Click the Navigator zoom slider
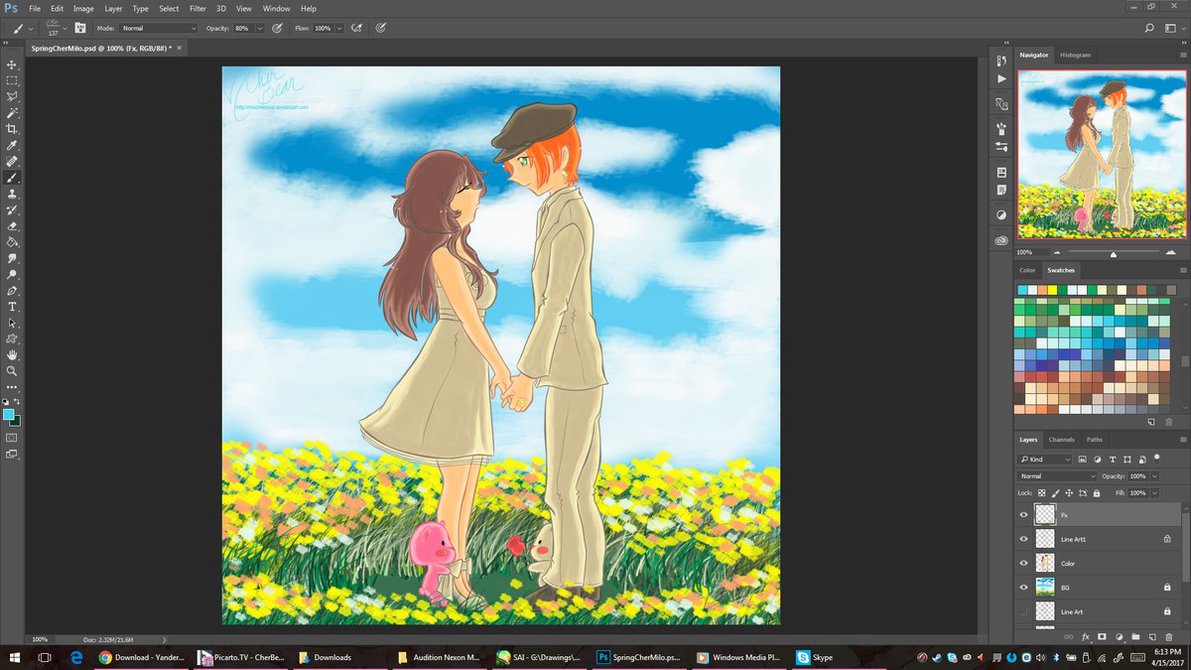This screenshot has width=1191, height=670. [x=1113, y=253]
